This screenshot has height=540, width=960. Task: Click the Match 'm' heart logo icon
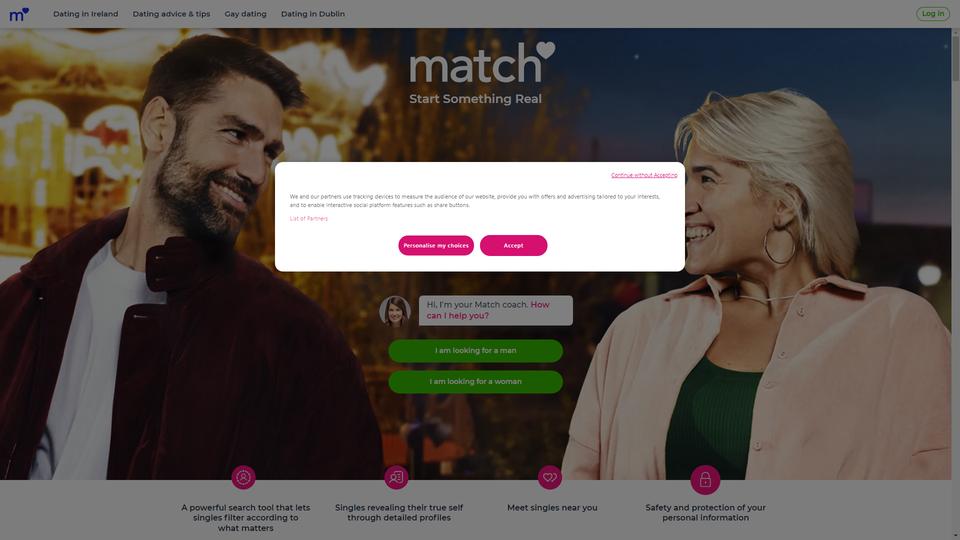pyautogui.click(x=19, y=14)
